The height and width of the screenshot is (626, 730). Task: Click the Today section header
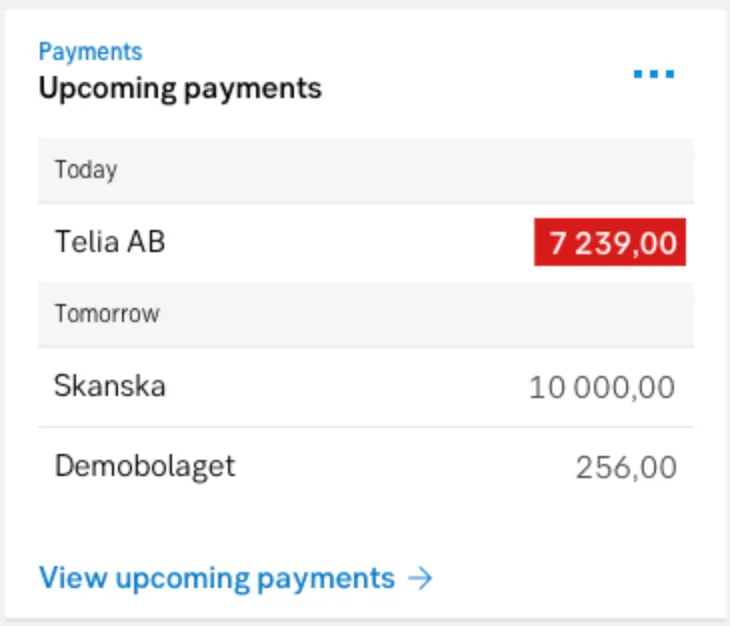click(86, 170)
